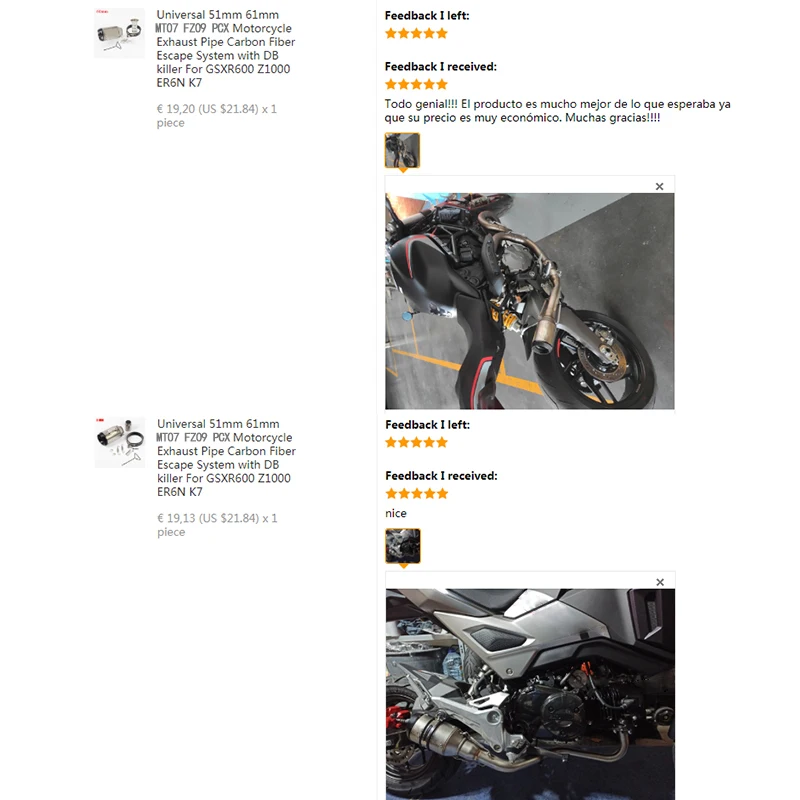Select the small engine photo under 'nice' review
800x800 pixels.
403,546
